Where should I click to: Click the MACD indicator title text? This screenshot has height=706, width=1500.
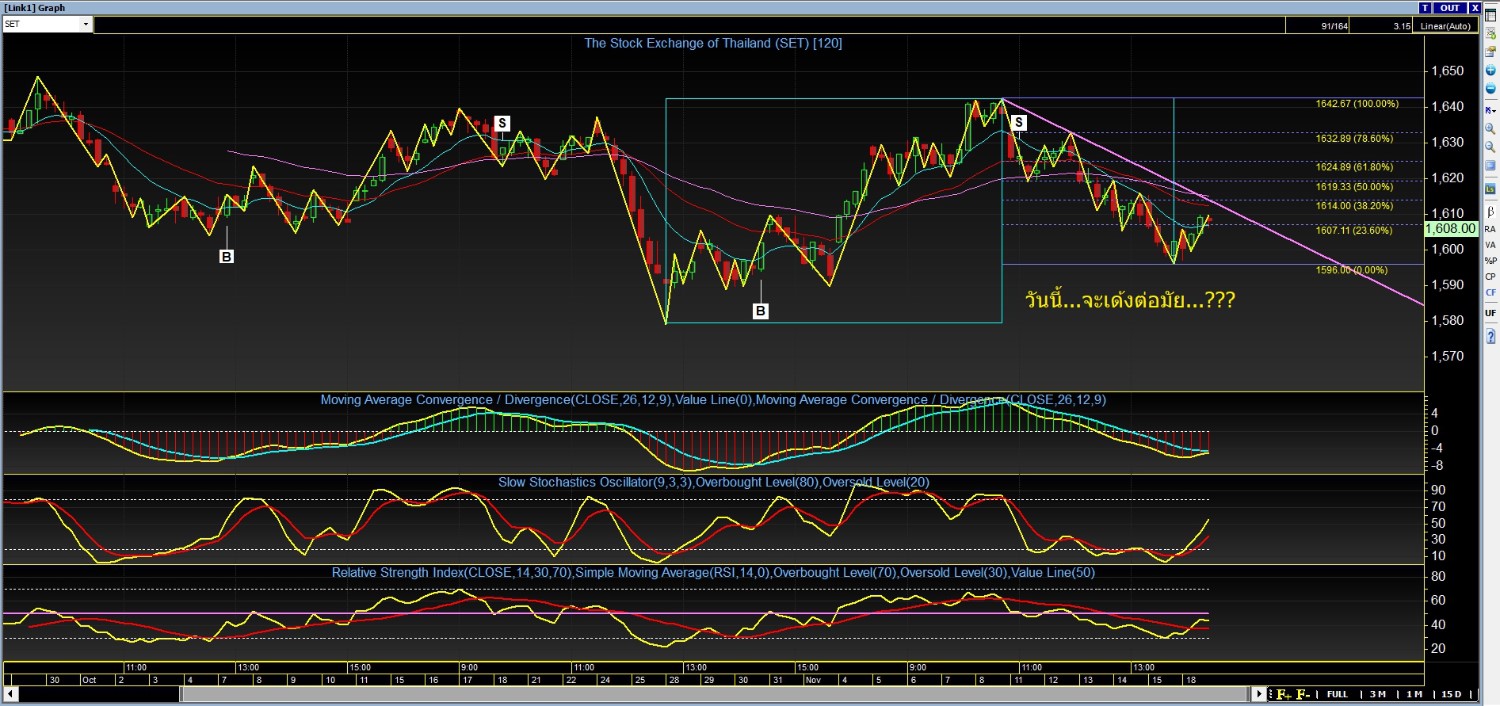[x=713, y=400]
